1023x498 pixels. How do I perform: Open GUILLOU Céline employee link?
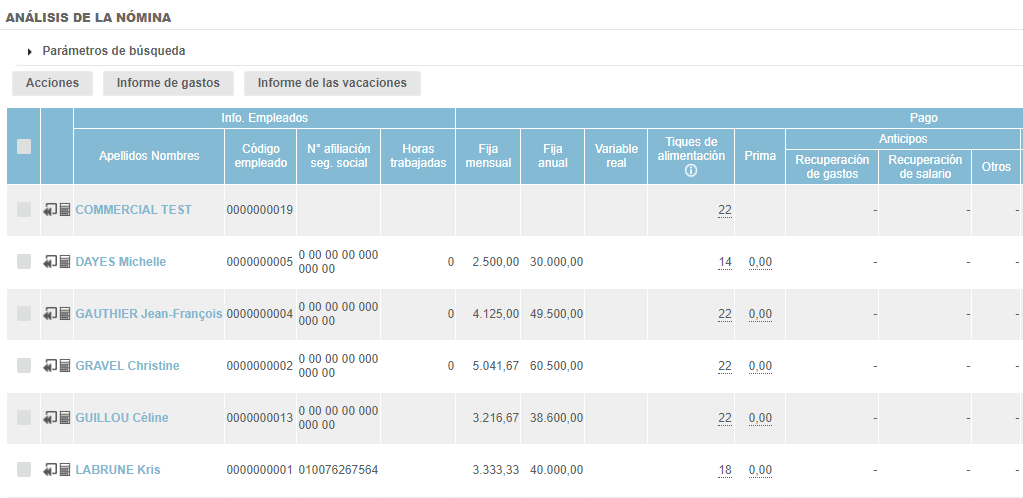coord(122,418)
